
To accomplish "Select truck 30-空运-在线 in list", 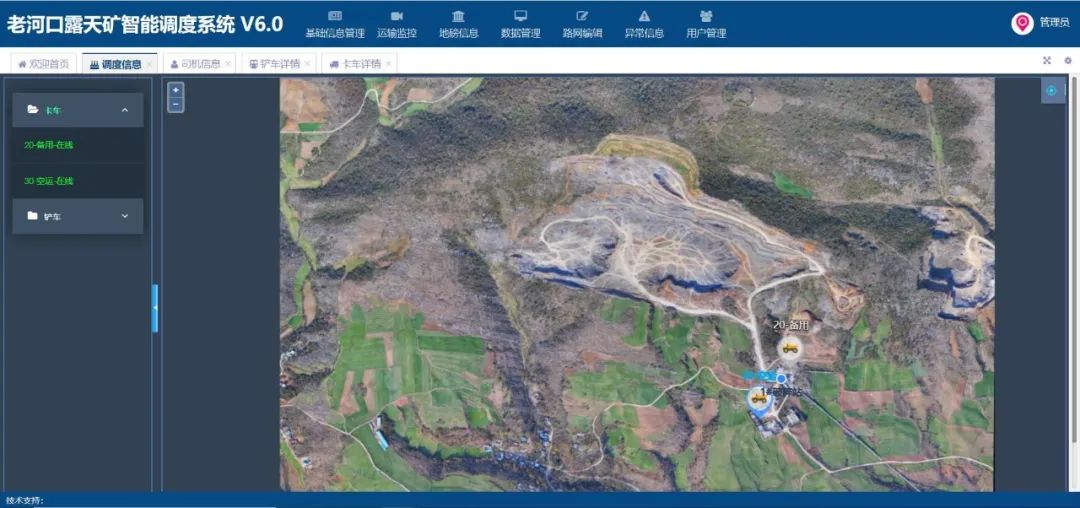I will (49, 181).
